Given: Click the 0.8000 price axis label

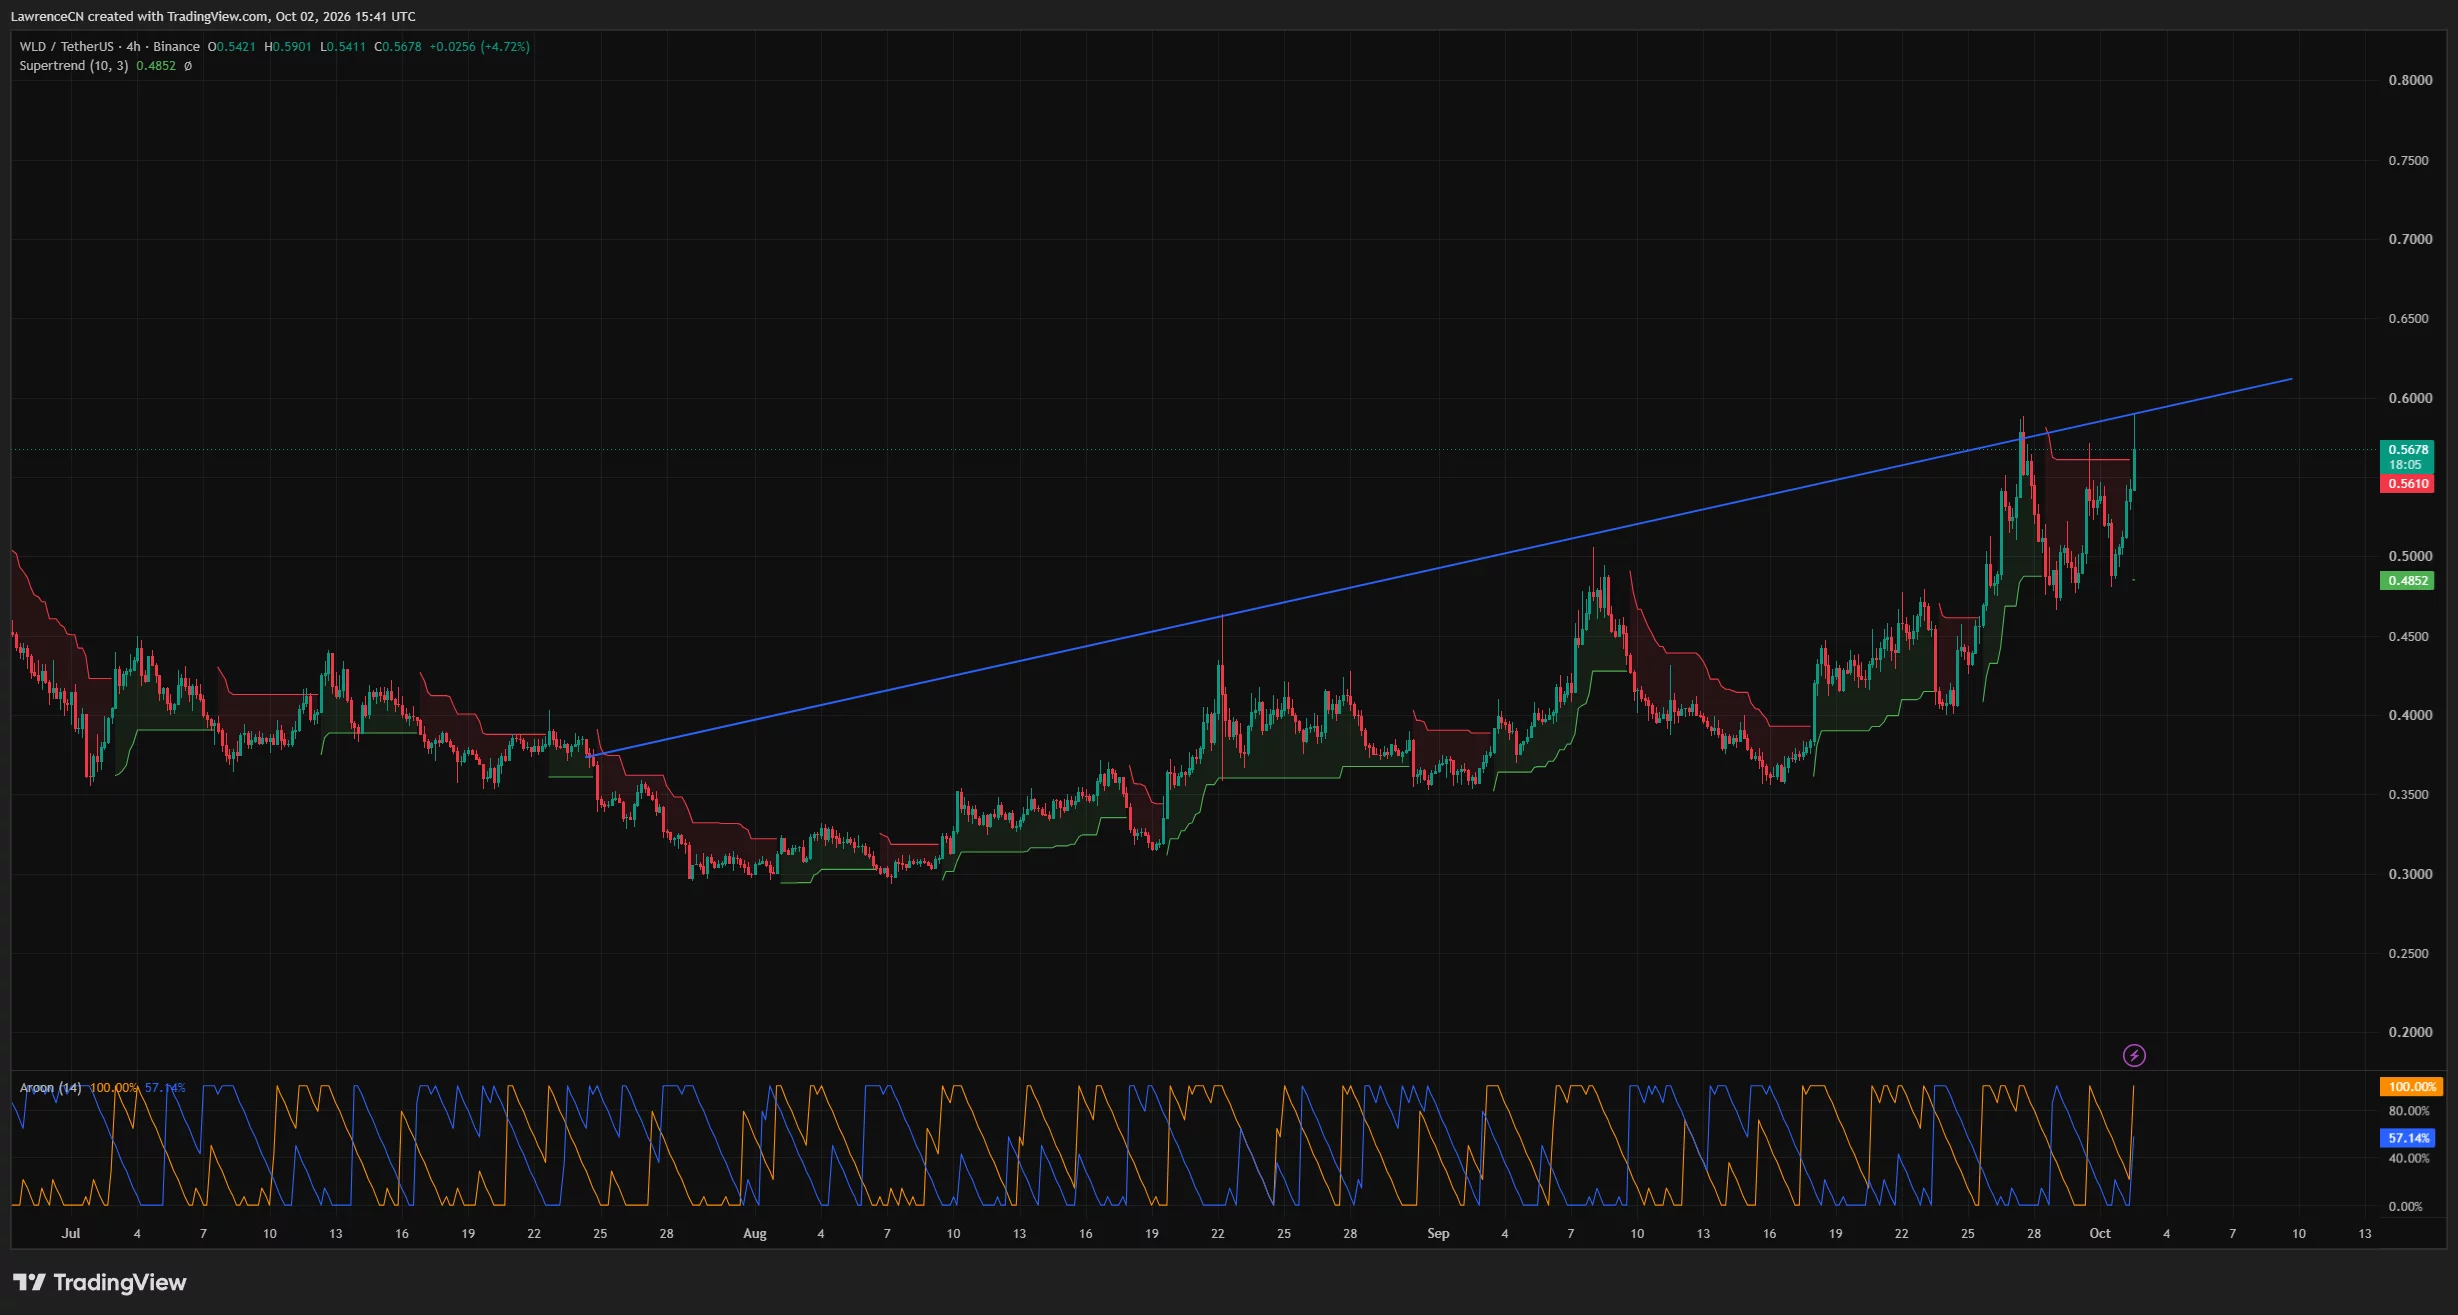Looking at the screenshot, I should click(2410, 80).
